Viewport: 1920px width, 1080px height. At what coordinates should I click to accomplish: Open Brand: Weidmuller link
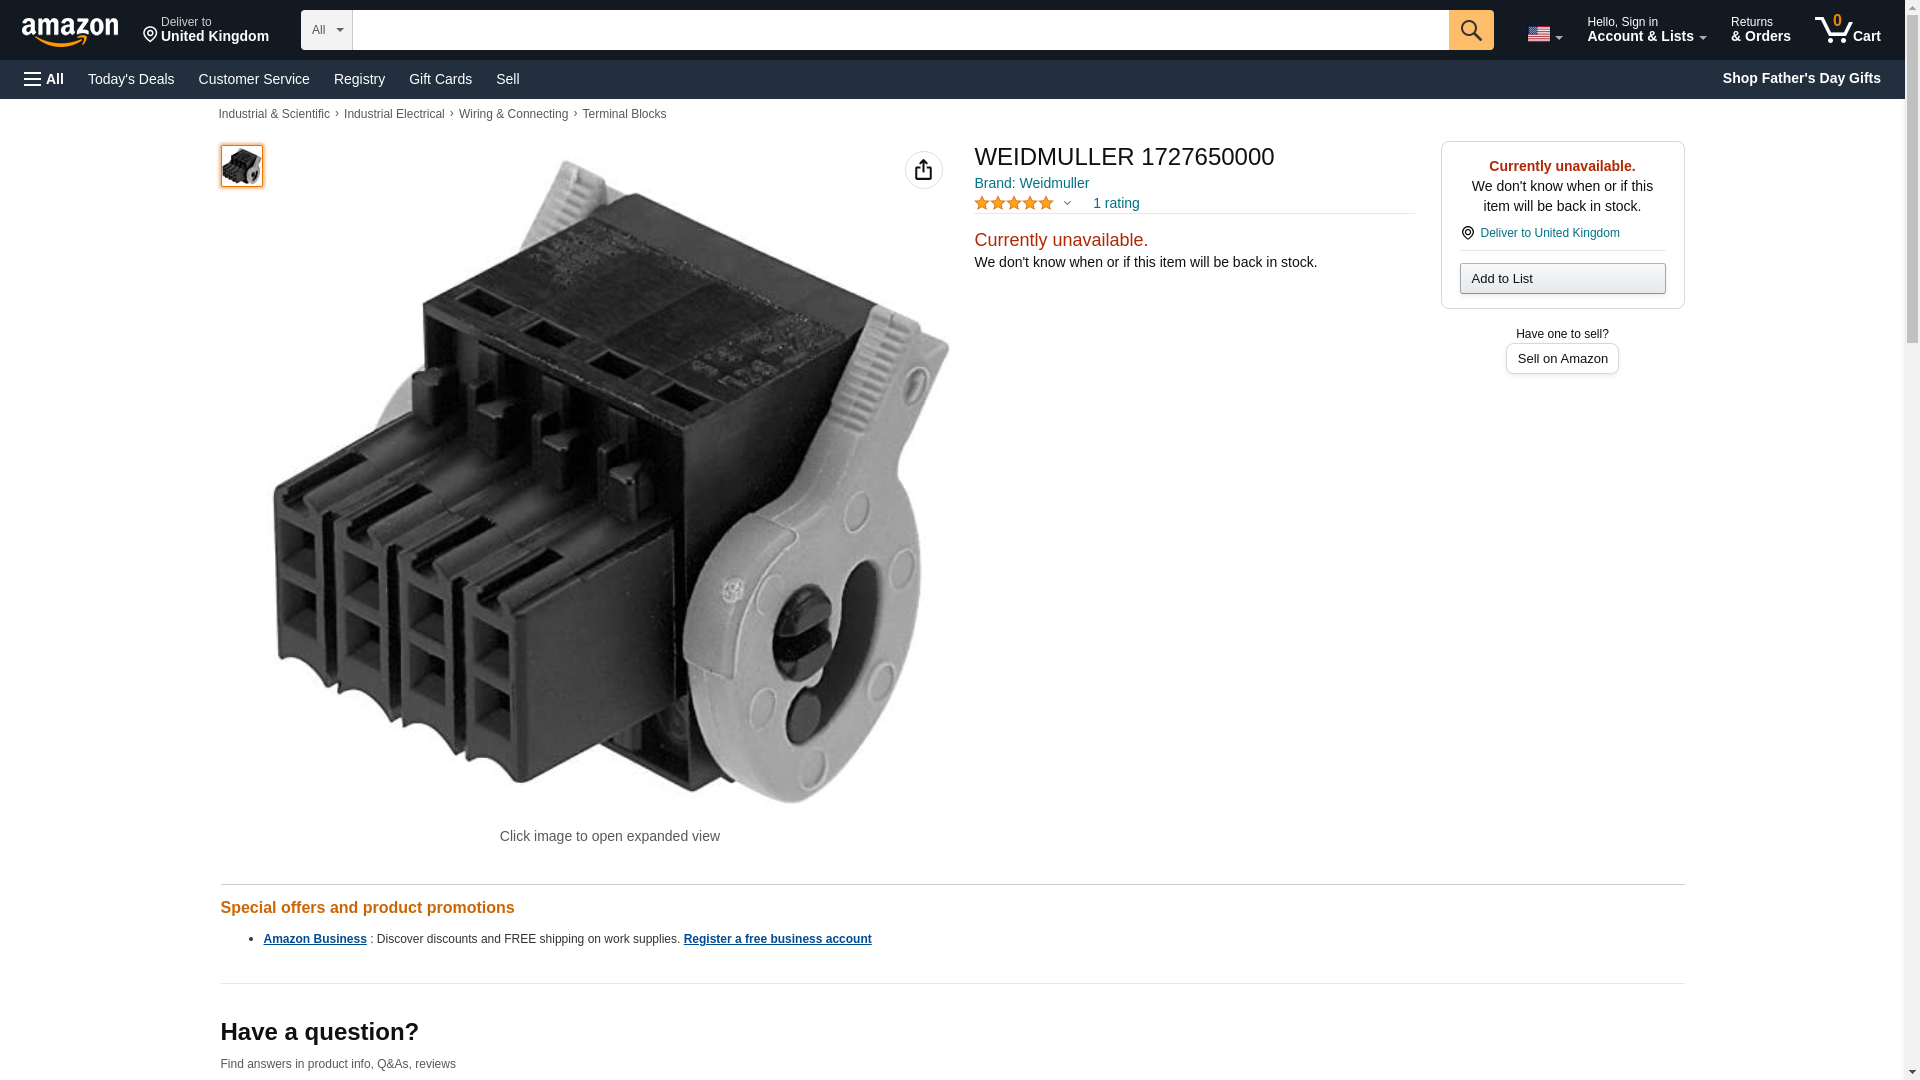[x=1031, y=183]
